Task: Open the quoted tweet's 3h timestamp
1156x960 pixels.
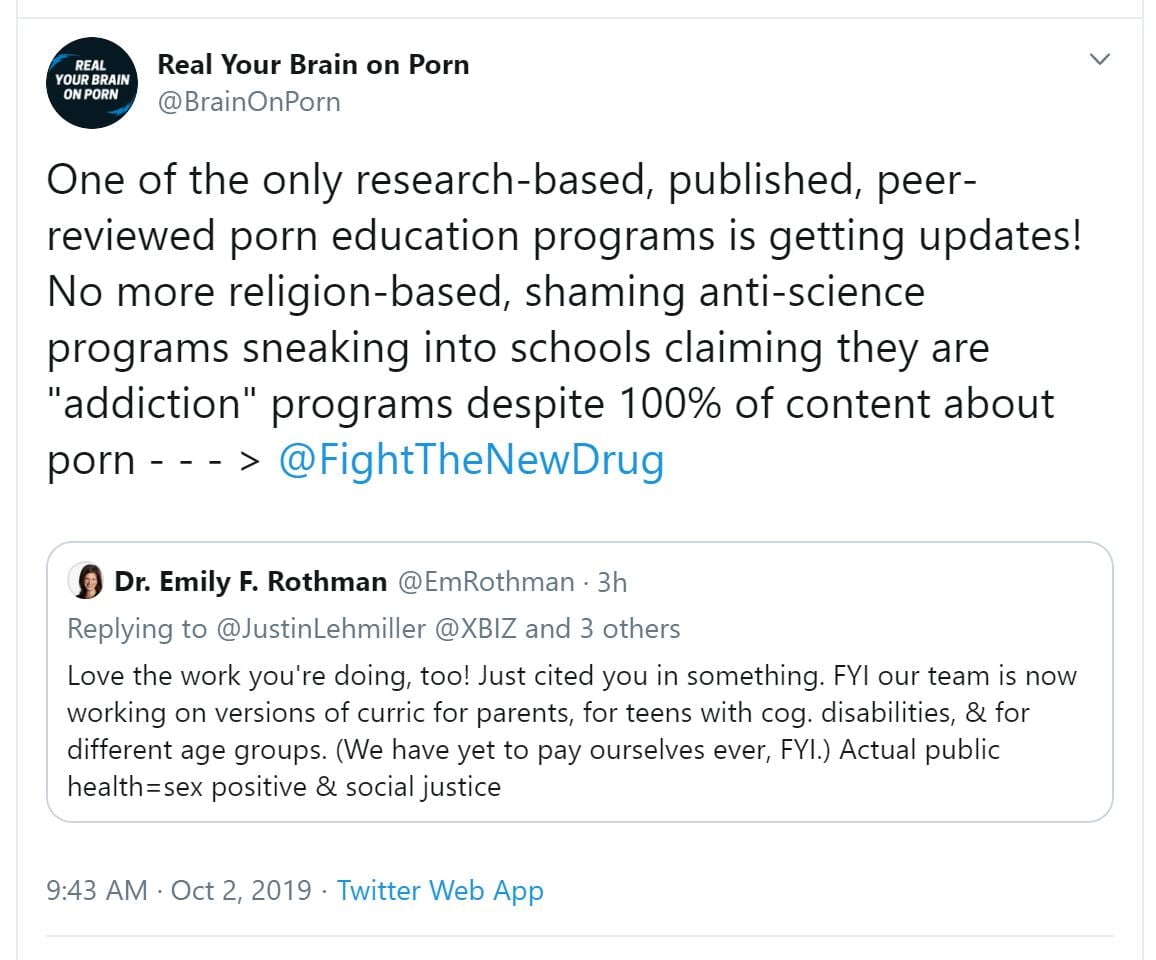Action: click(x=612, y=581)
